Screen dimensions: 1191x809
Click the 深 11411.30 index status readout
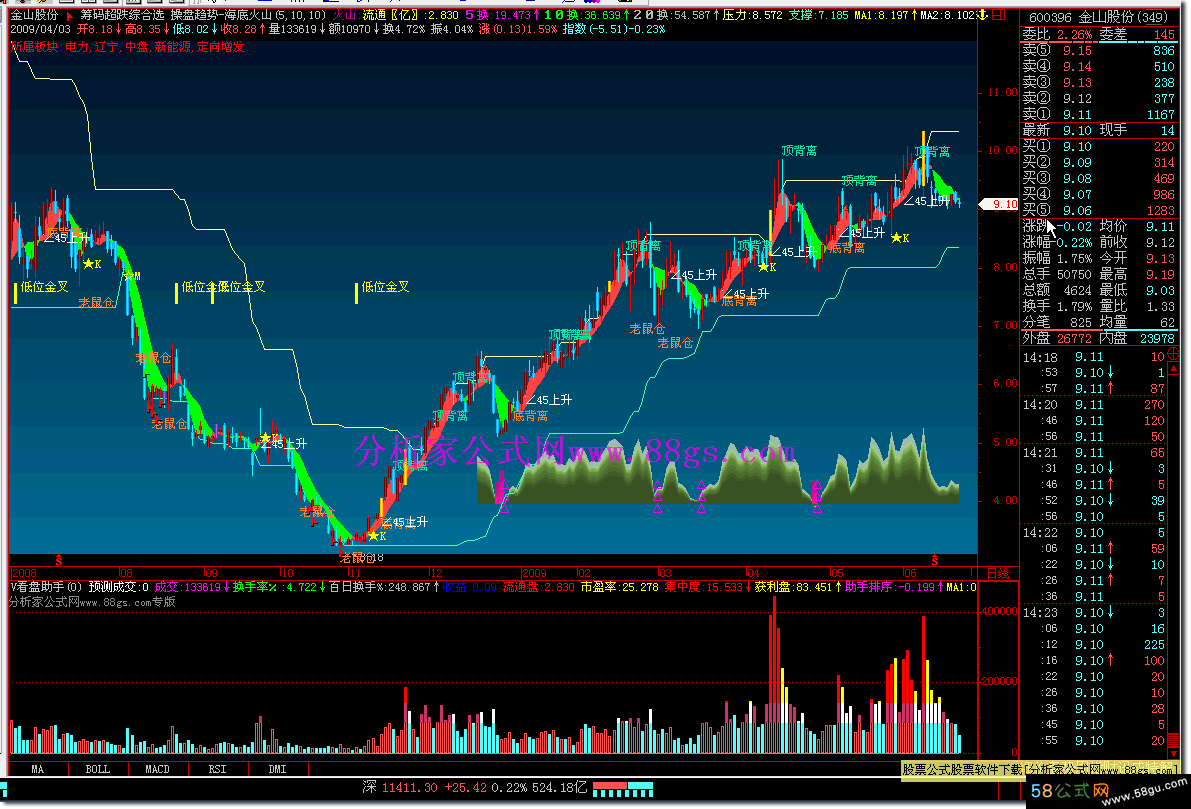[x=475, y=788]
